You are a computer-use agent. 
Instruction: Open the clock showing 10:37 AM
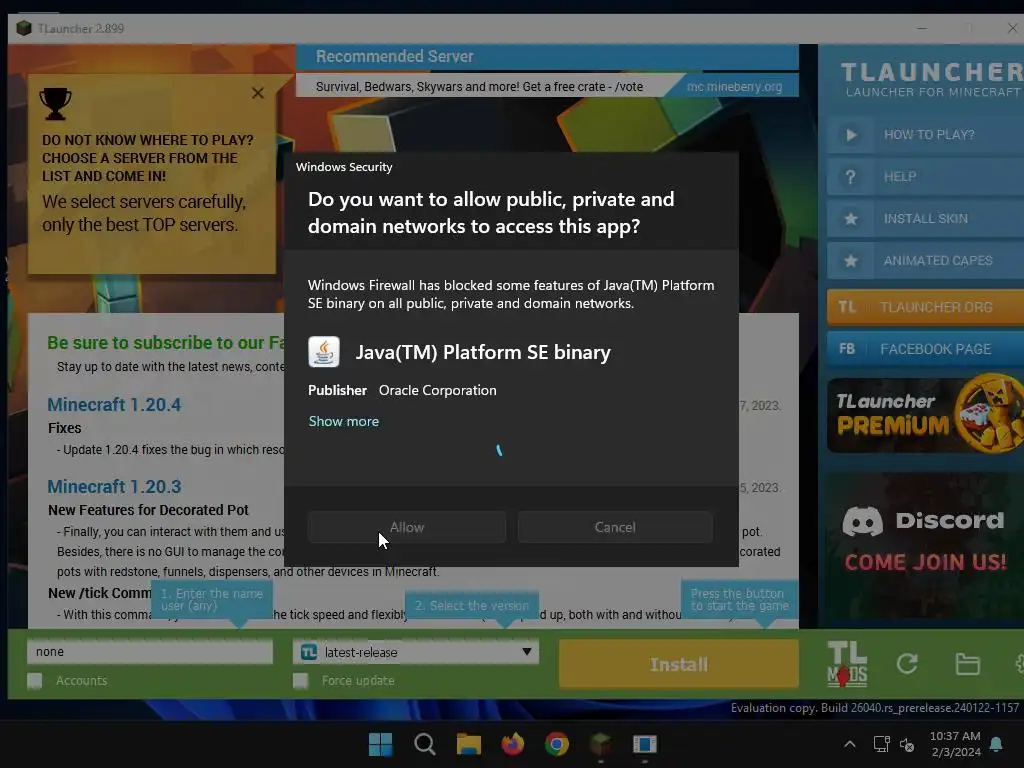[x=955, y=744]
